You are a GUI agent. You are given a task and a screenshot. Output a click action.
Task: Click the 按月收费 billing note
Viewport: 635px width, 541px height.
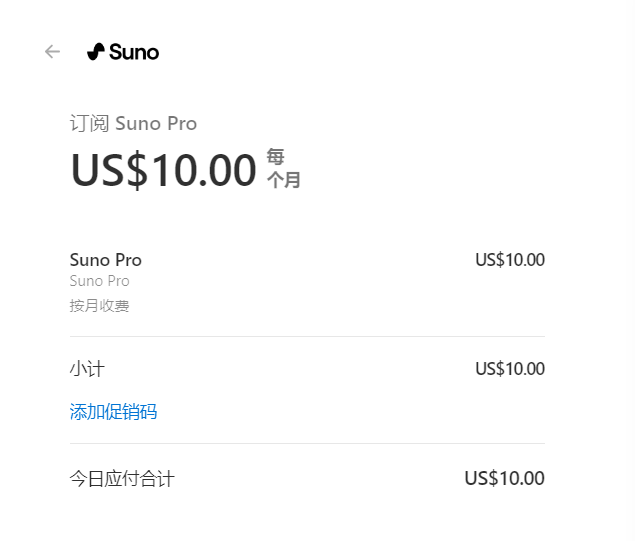coord(99,306)
